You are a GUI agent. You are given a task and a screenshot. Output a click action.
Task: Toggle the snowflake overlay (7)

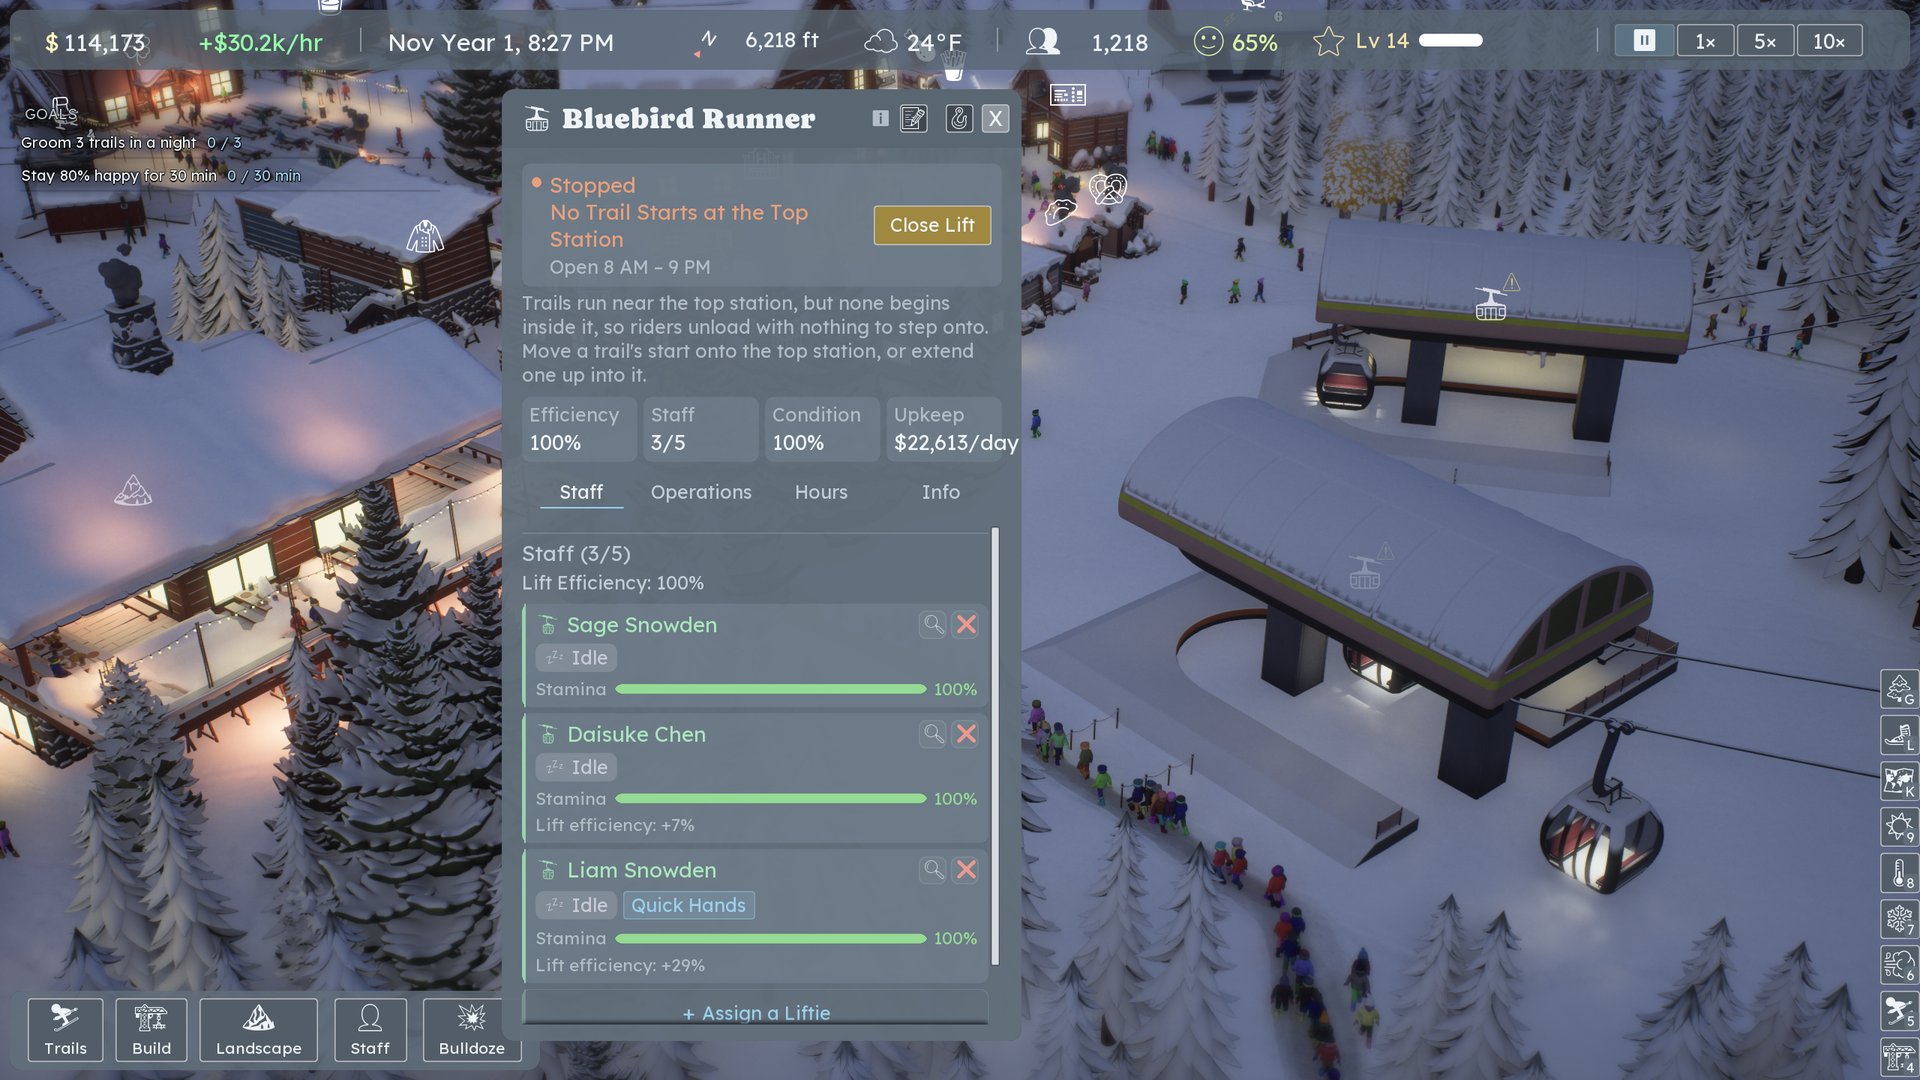point(1899,919)
